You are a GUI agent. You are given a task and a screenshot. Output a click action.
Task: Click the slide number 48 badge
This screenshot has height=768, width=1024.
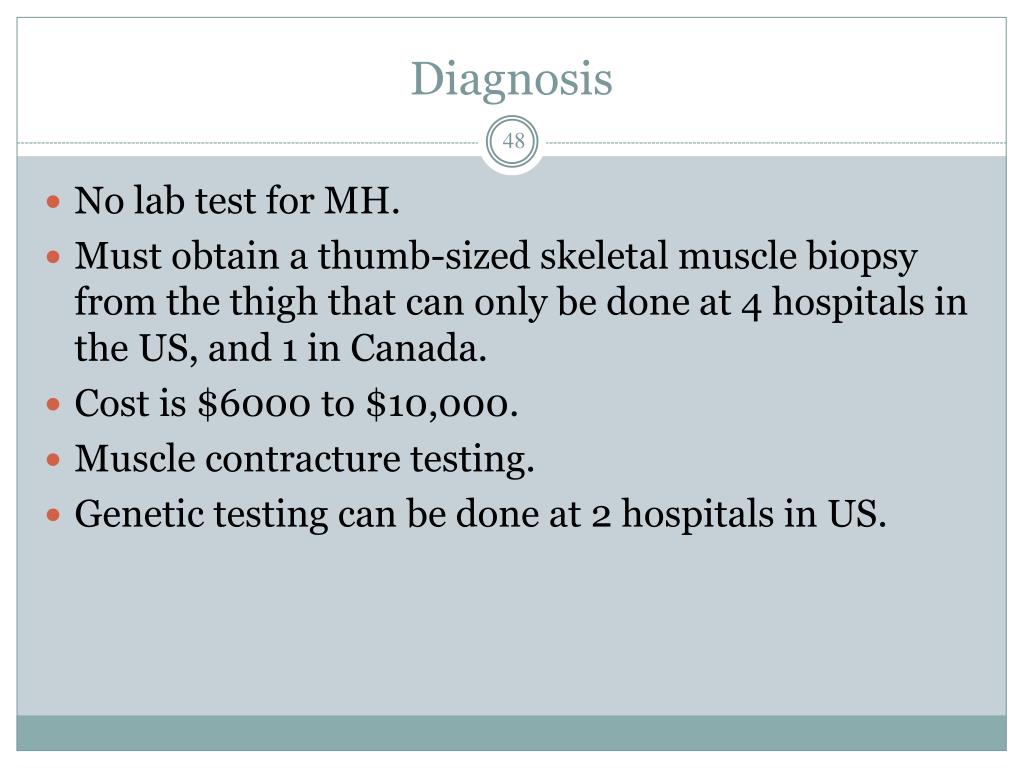pyautogui.click(x=513, y=142)
